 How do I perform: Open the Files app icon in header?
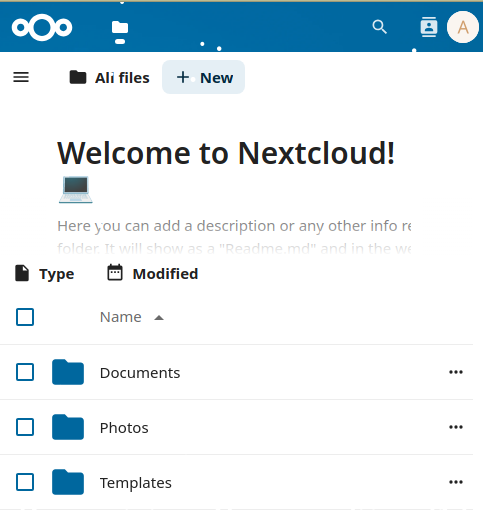(x=120, y=28)
